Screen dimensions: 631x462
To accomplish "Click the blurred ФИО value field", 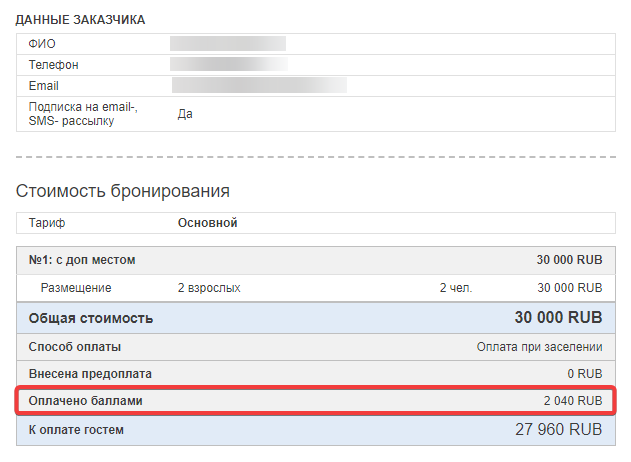I will (228, 43).
